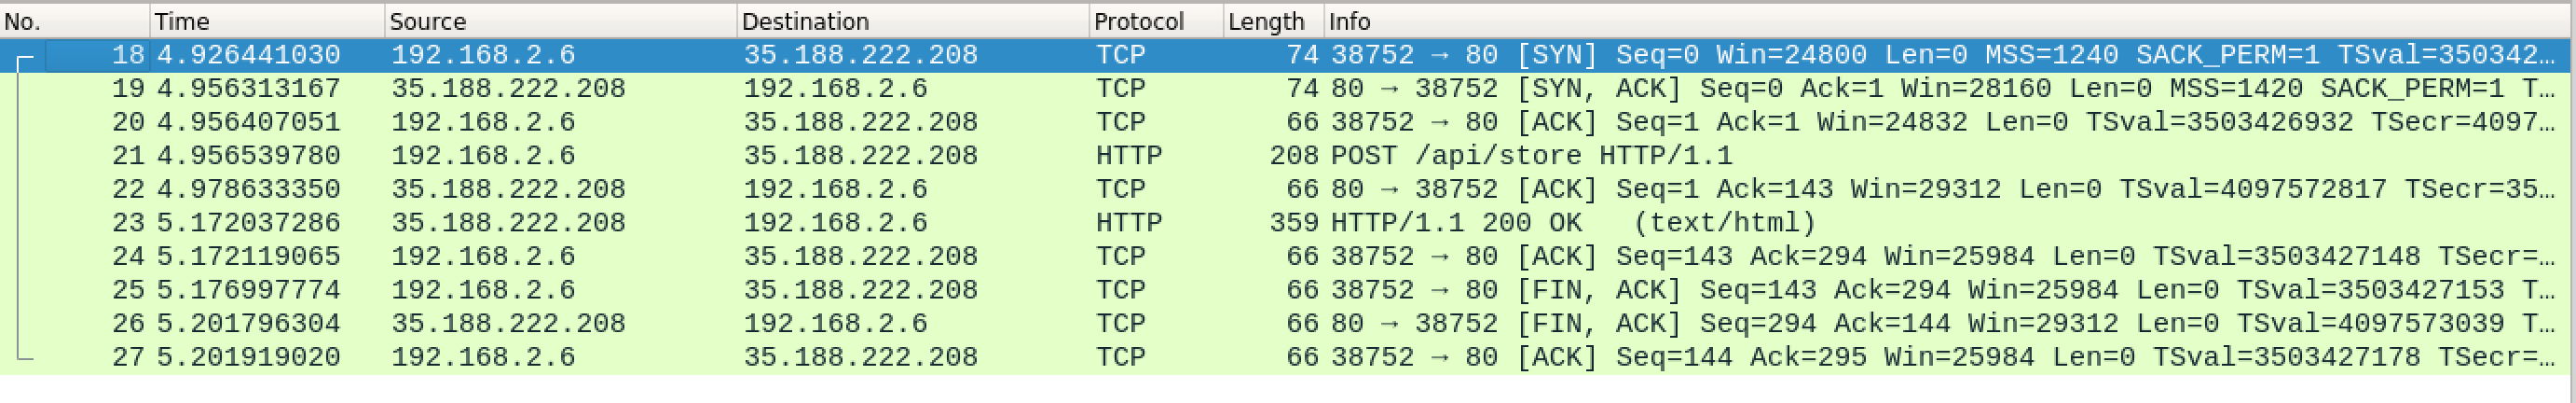
Task: Select packet 18, the TCP SYN packet
Action: point(1288,55)
